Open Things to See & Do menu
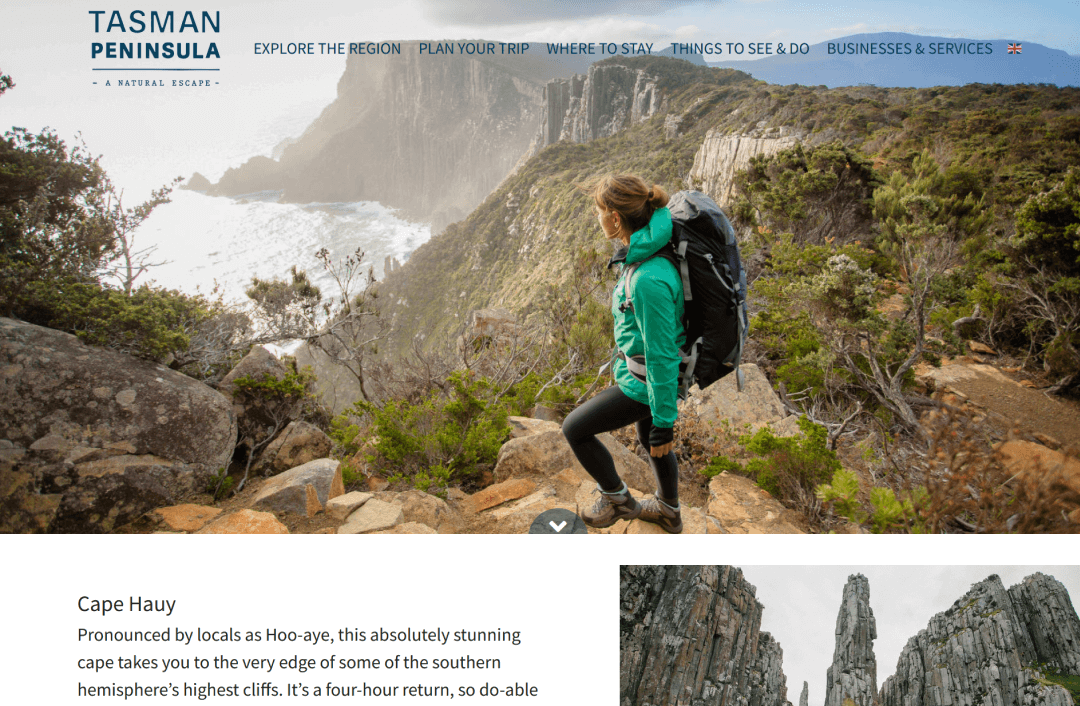 click(x=740, y=49)
